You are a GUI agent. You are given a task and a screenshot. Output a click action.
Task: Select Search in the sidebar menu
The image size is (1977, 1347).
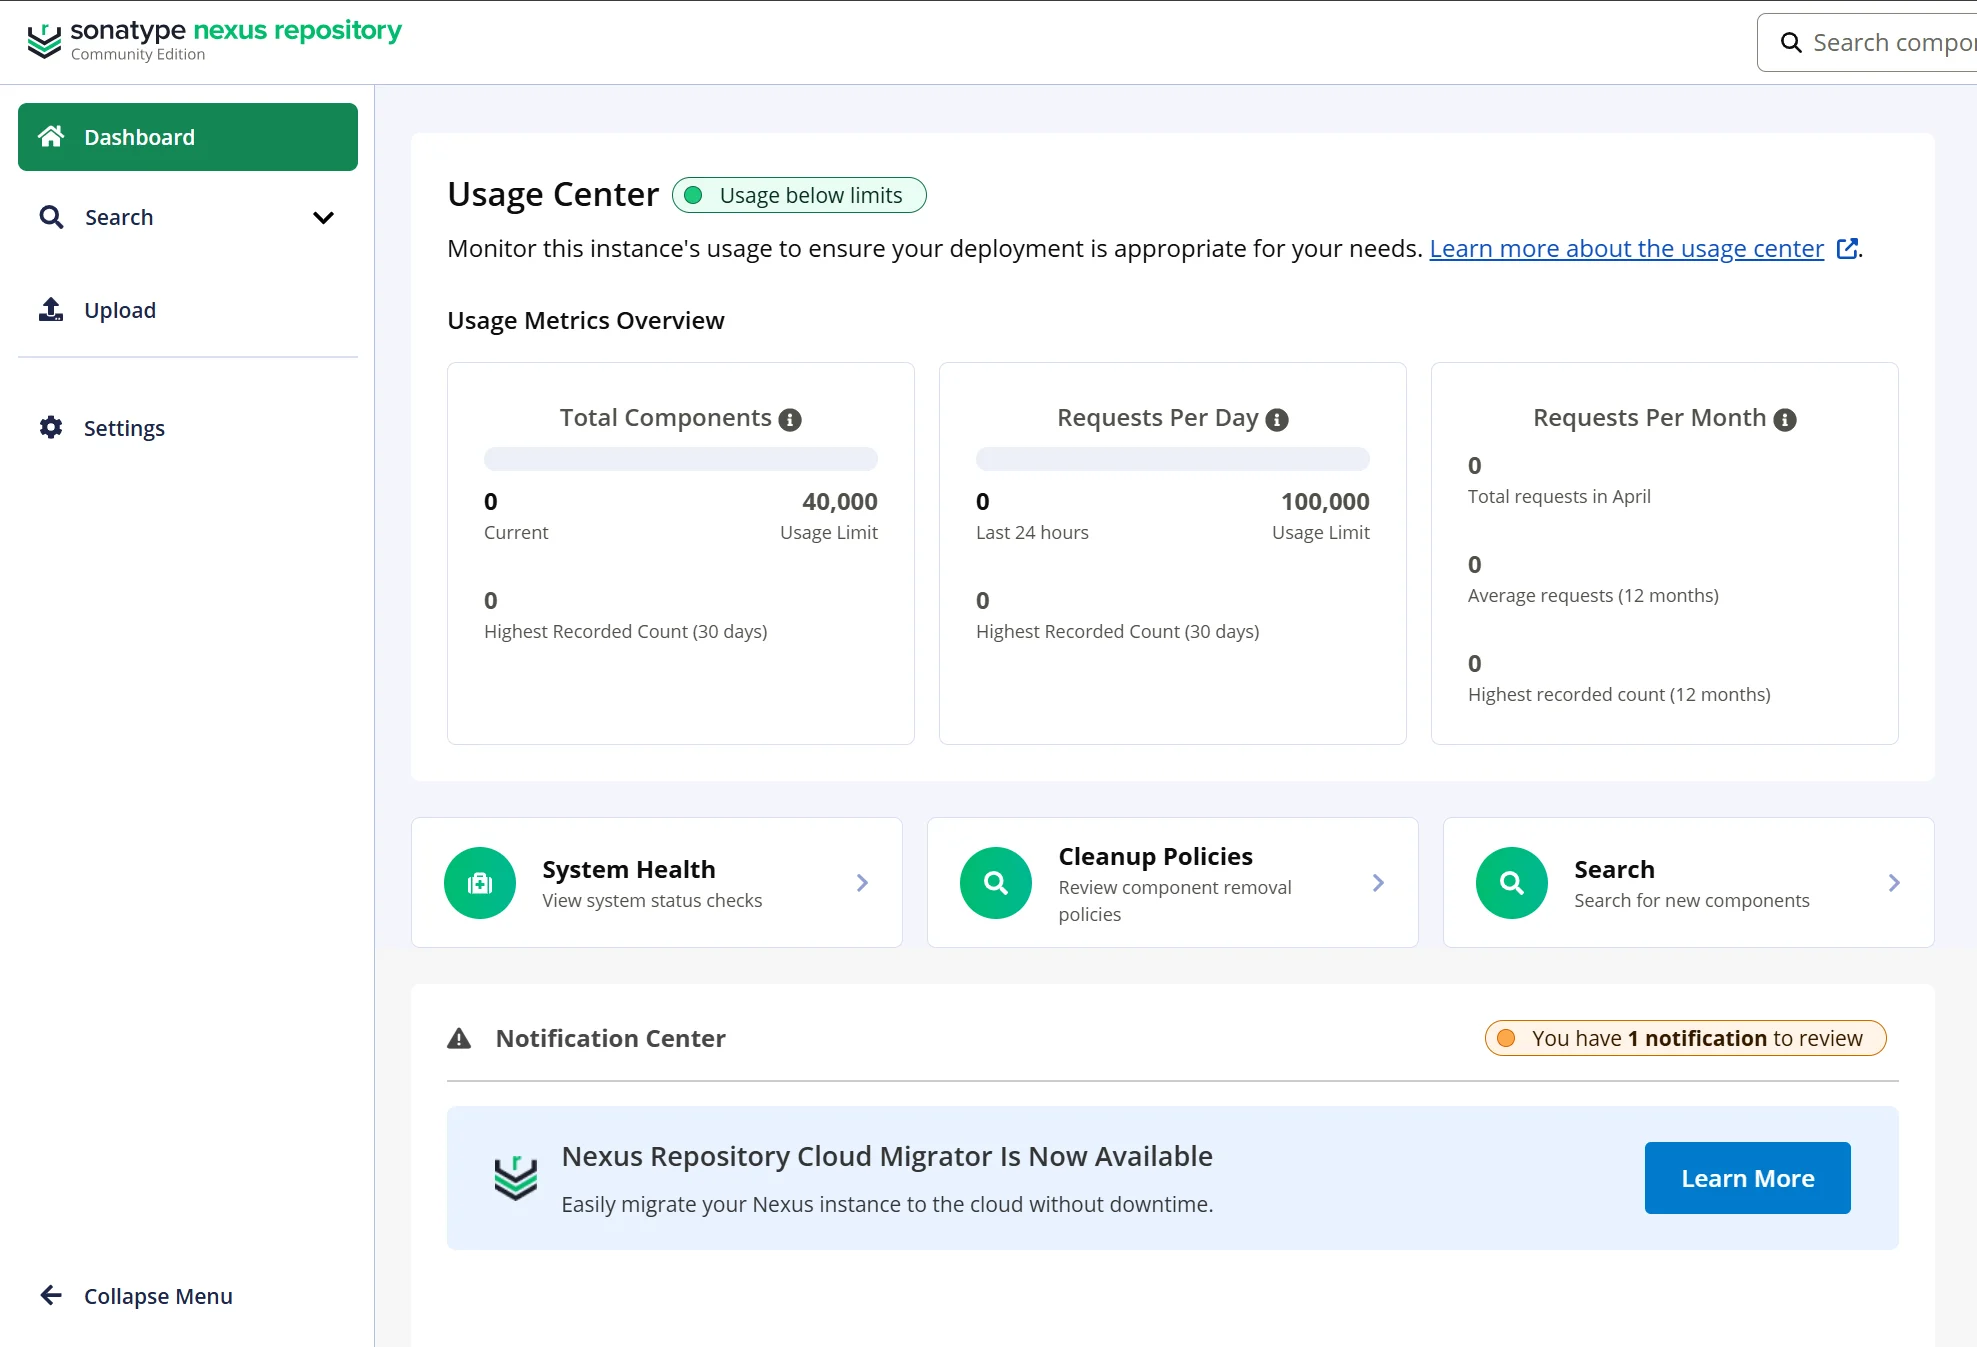(188, 217)
